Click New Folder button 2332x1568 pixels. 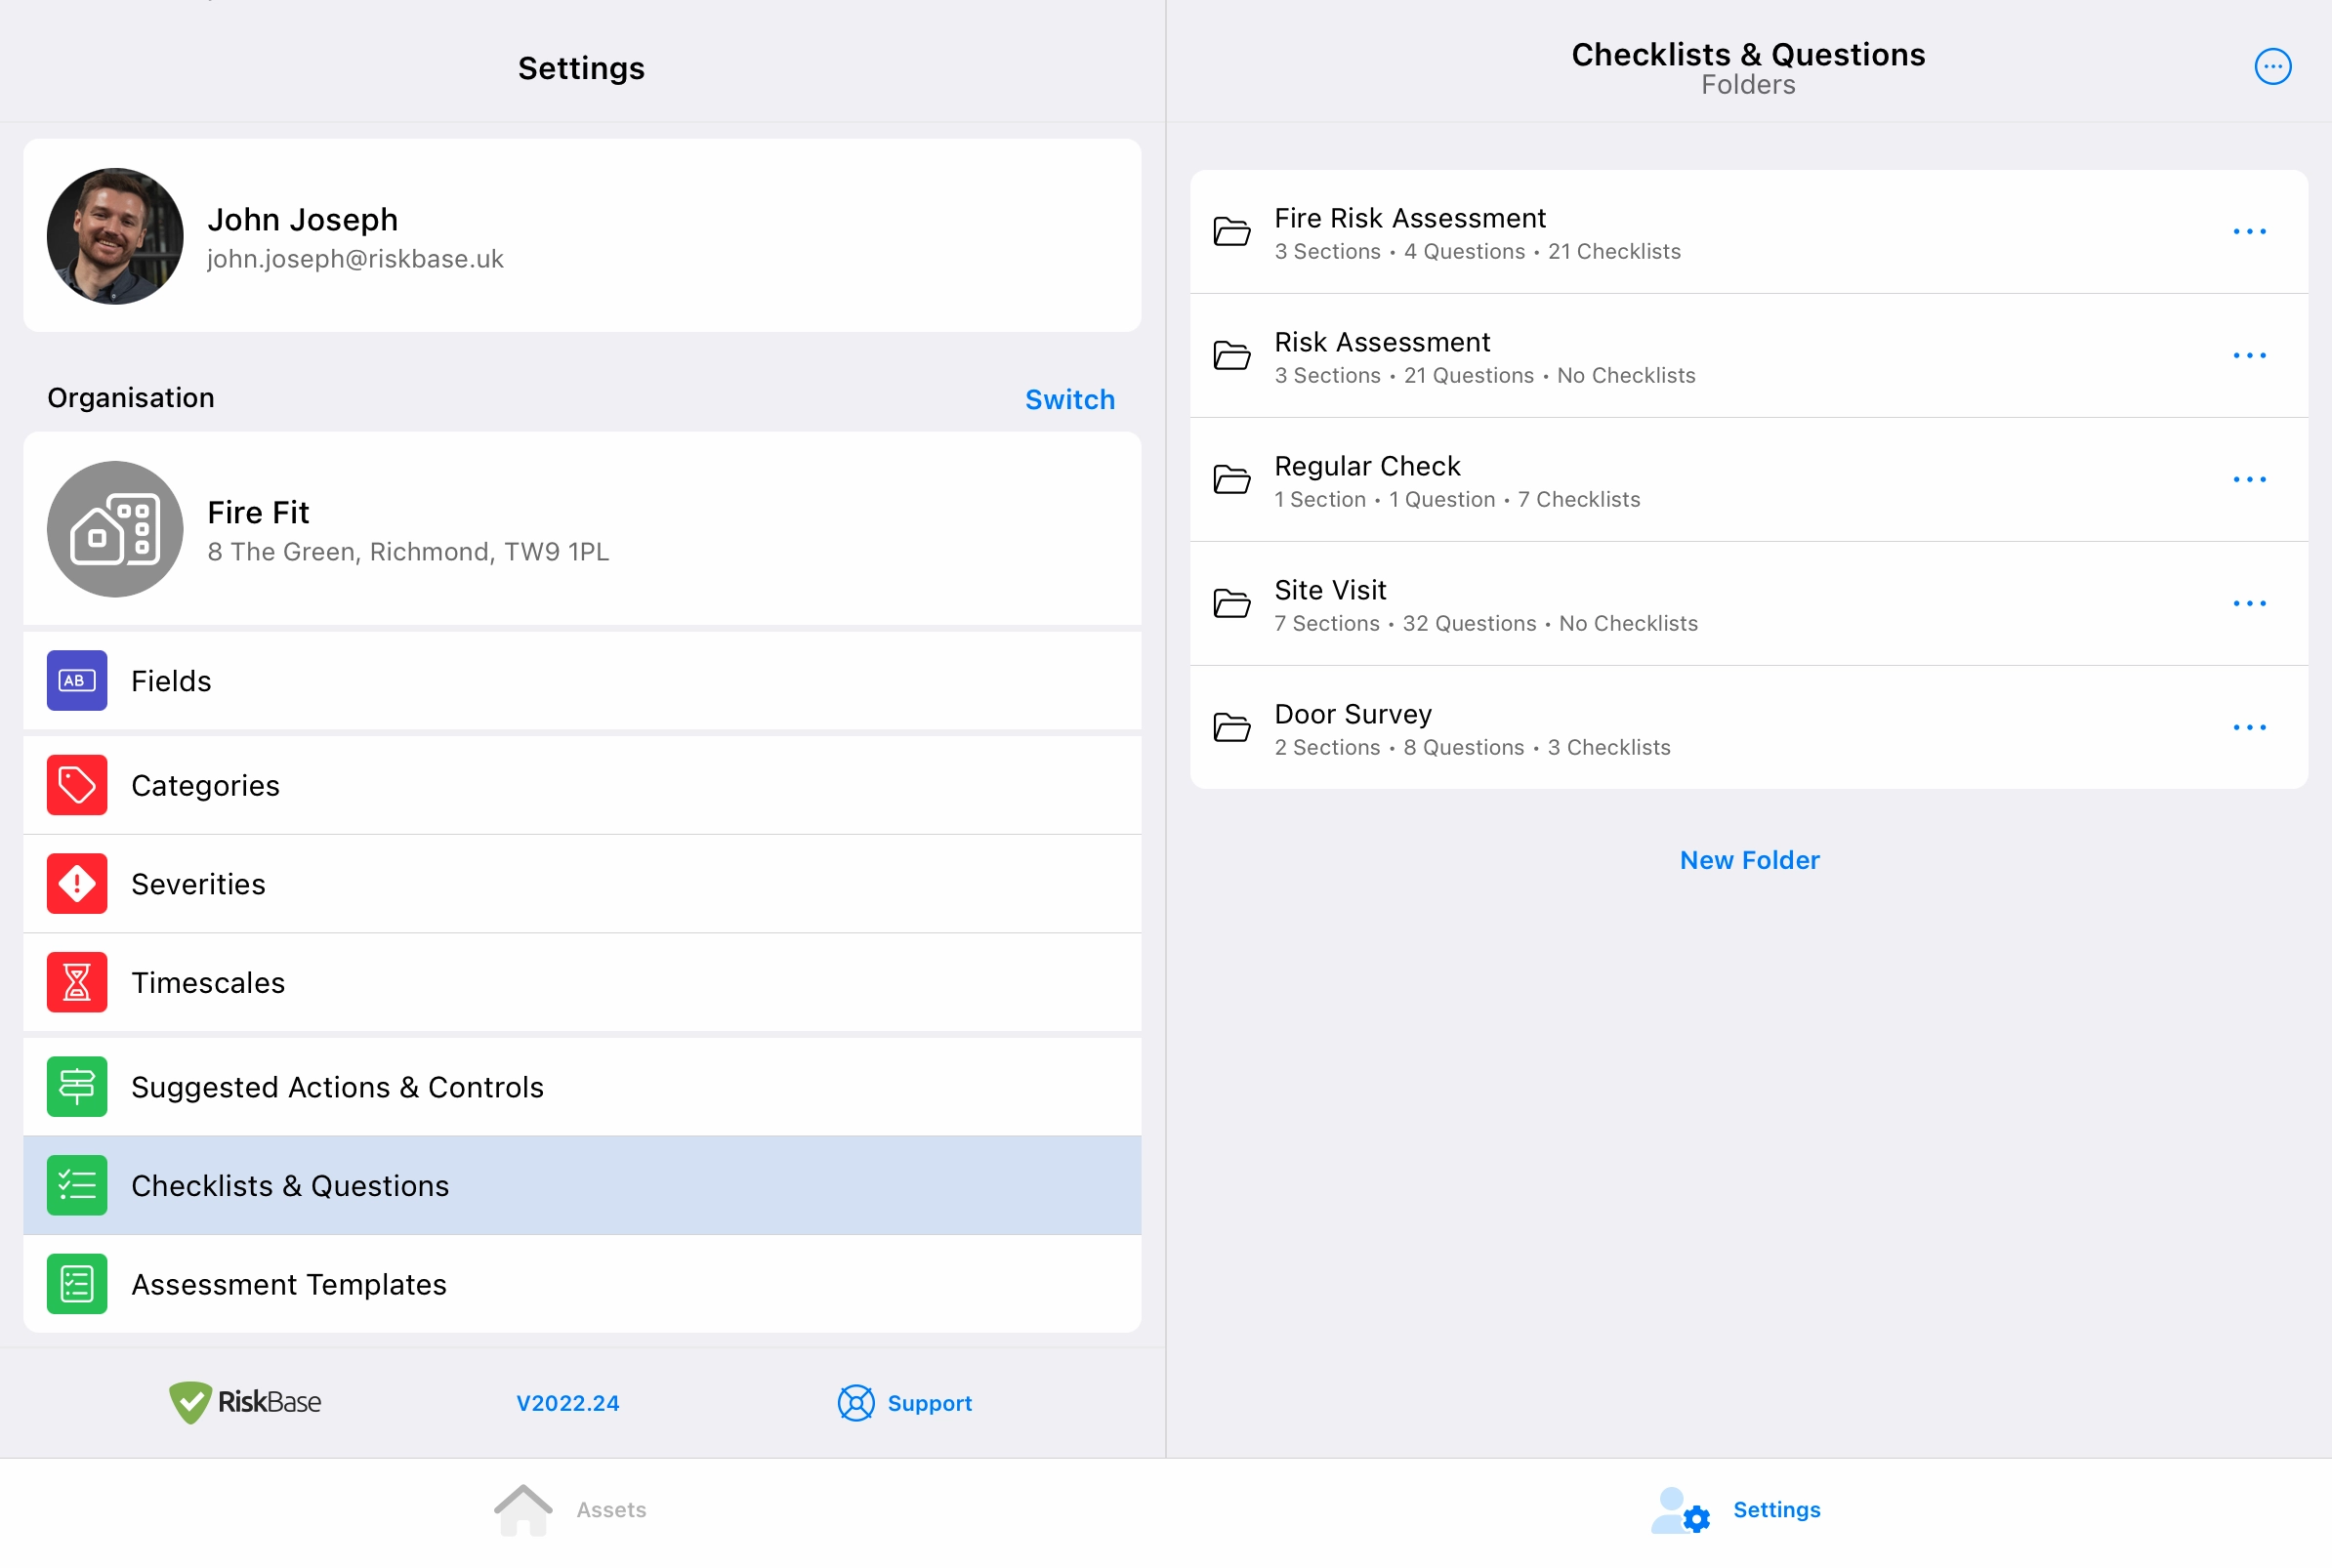coord(1749,859)
